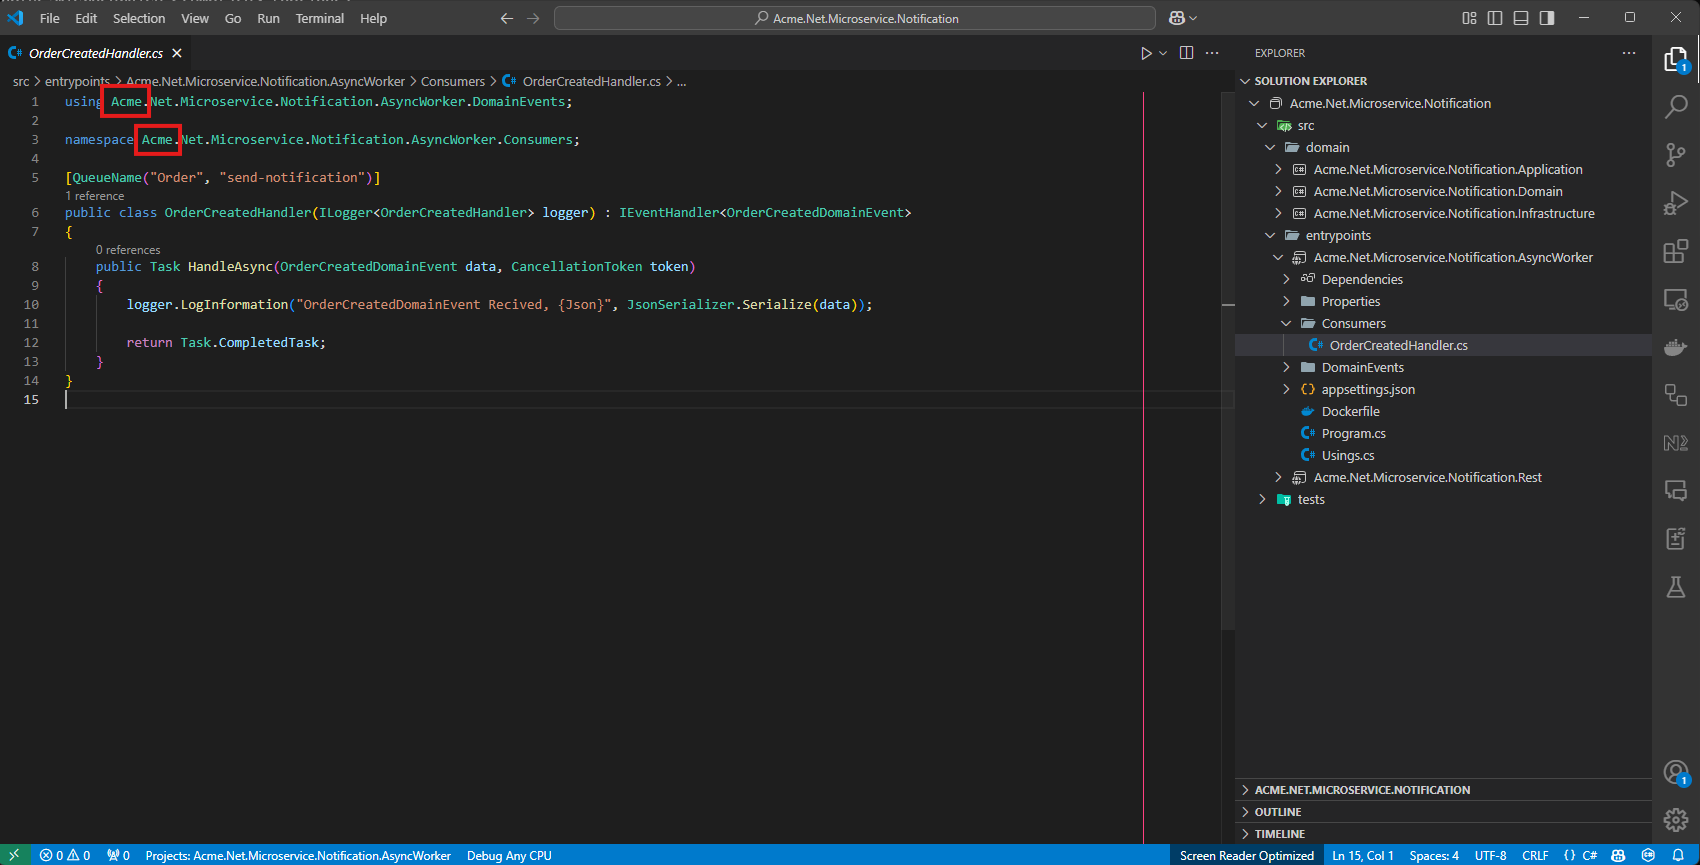The width and height of the screenshot is (1700, 865).
Task: Open the NuGet N icon view
Action: [1676, 443]
